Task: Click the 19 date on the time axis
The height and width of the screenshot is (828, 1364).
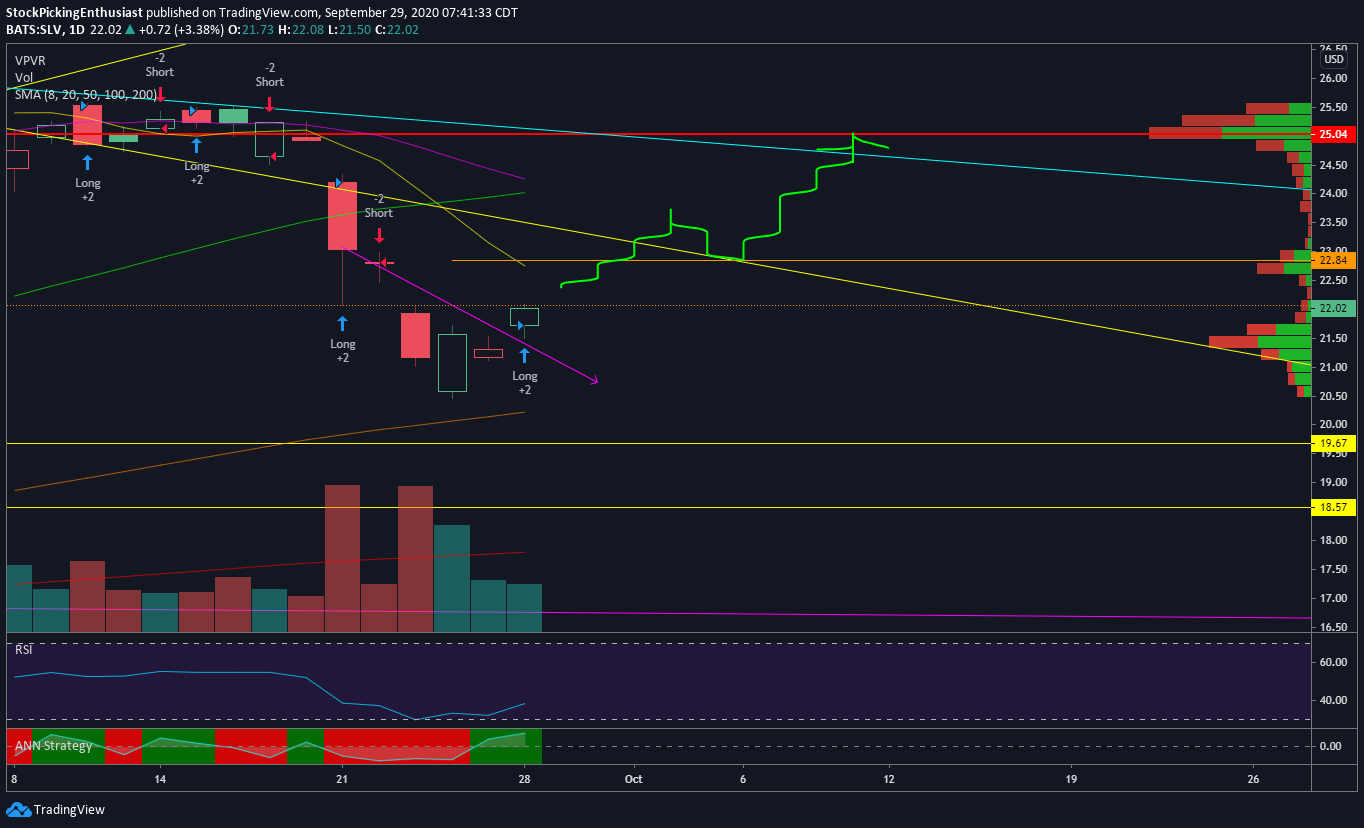Action: click(x=1071, y=777)
